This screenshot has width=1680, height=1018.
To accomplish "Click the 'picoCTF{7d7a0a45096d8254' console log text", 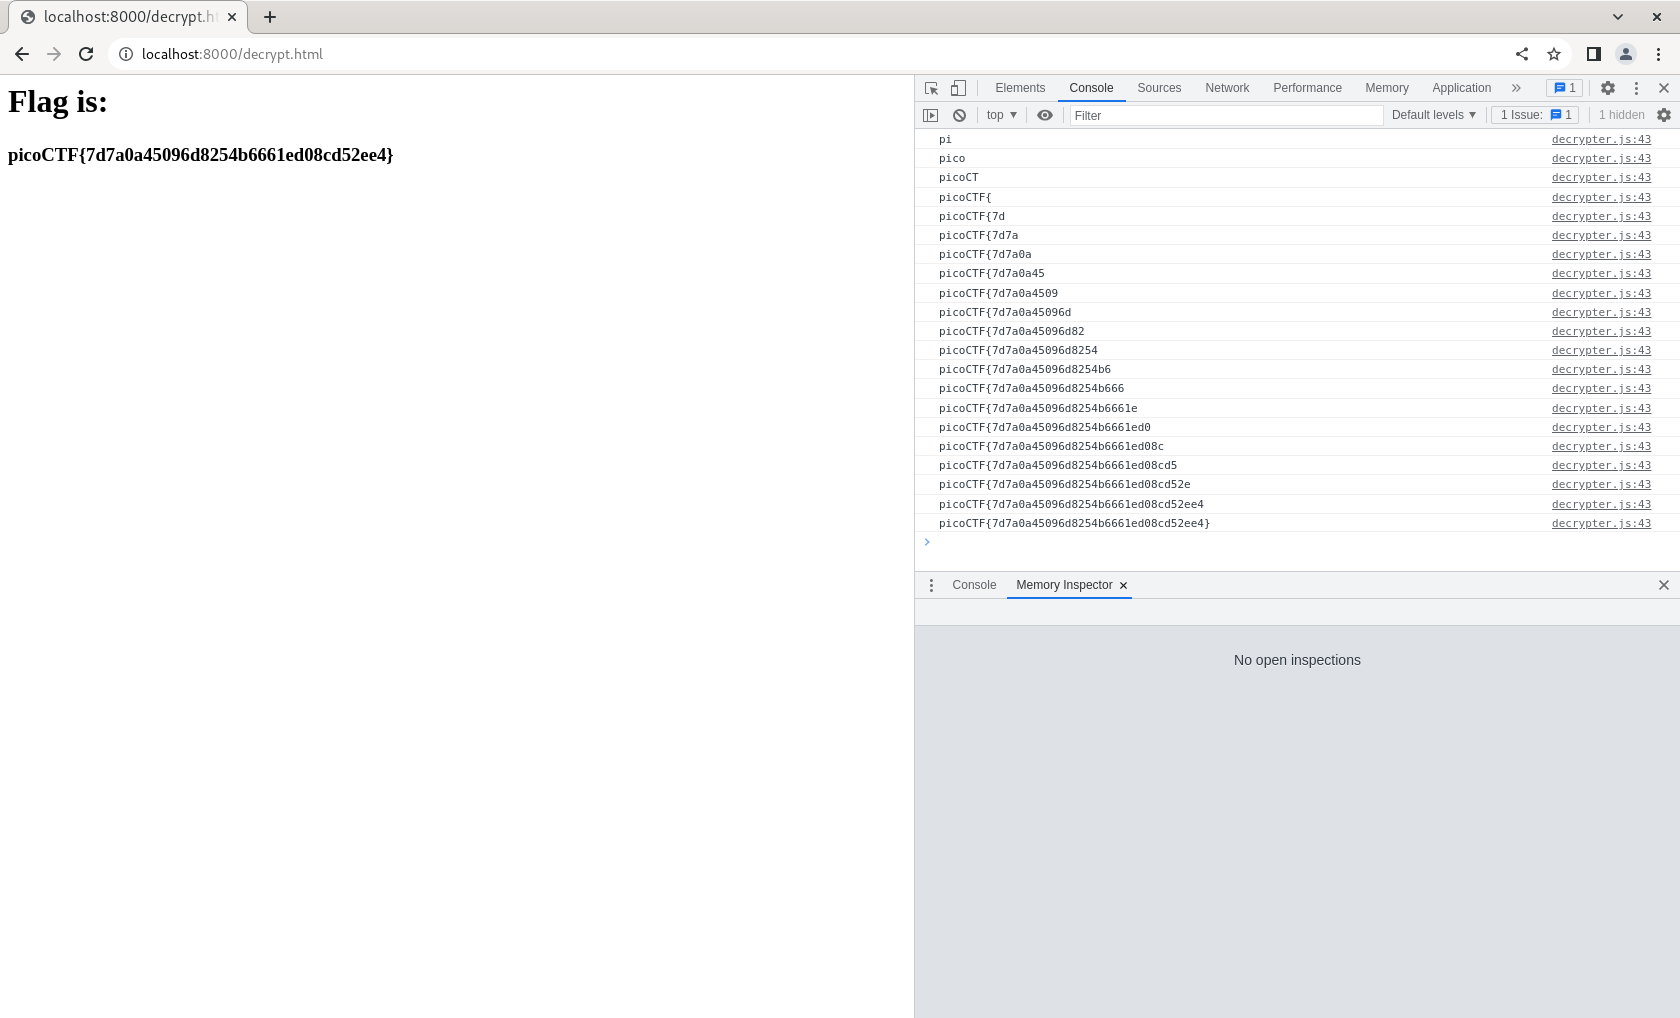I will (1018, 351).
